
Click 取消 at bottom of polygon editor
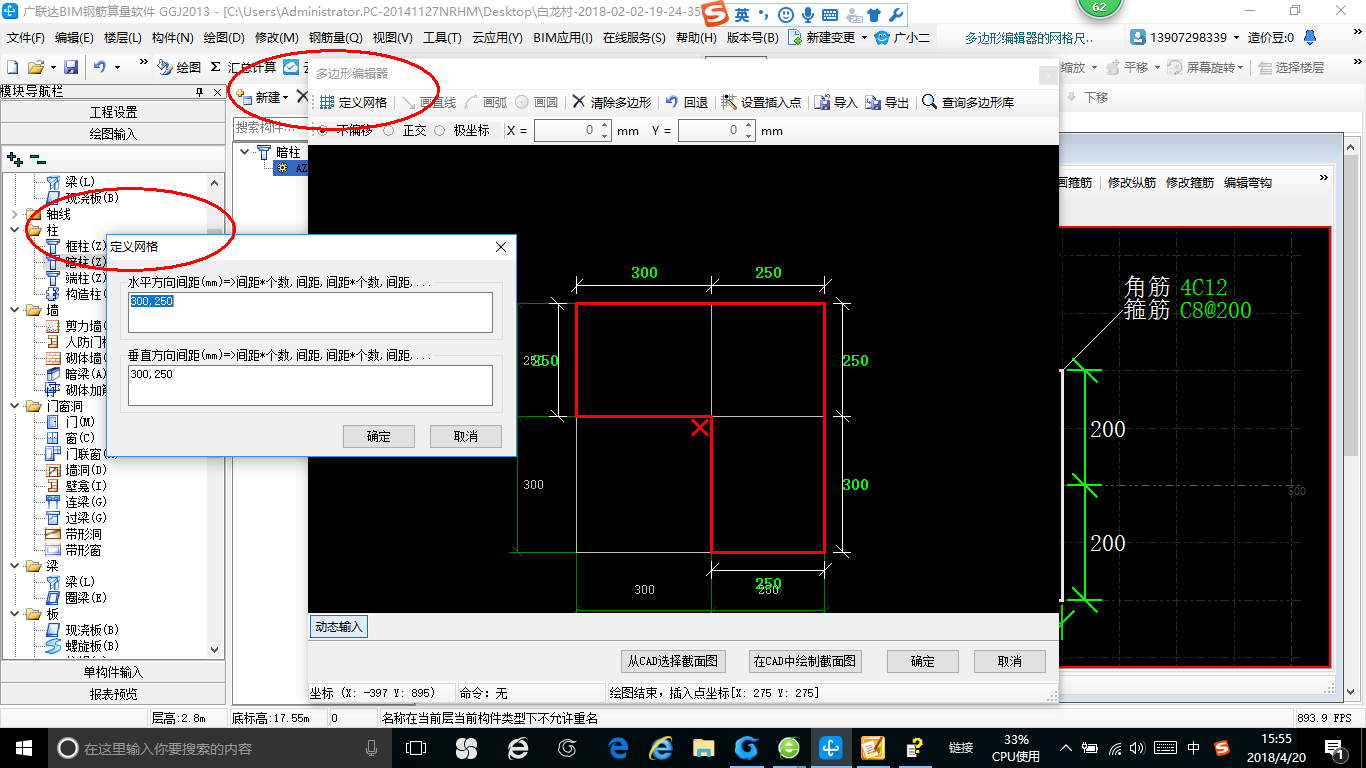[x=1010, y=661]
